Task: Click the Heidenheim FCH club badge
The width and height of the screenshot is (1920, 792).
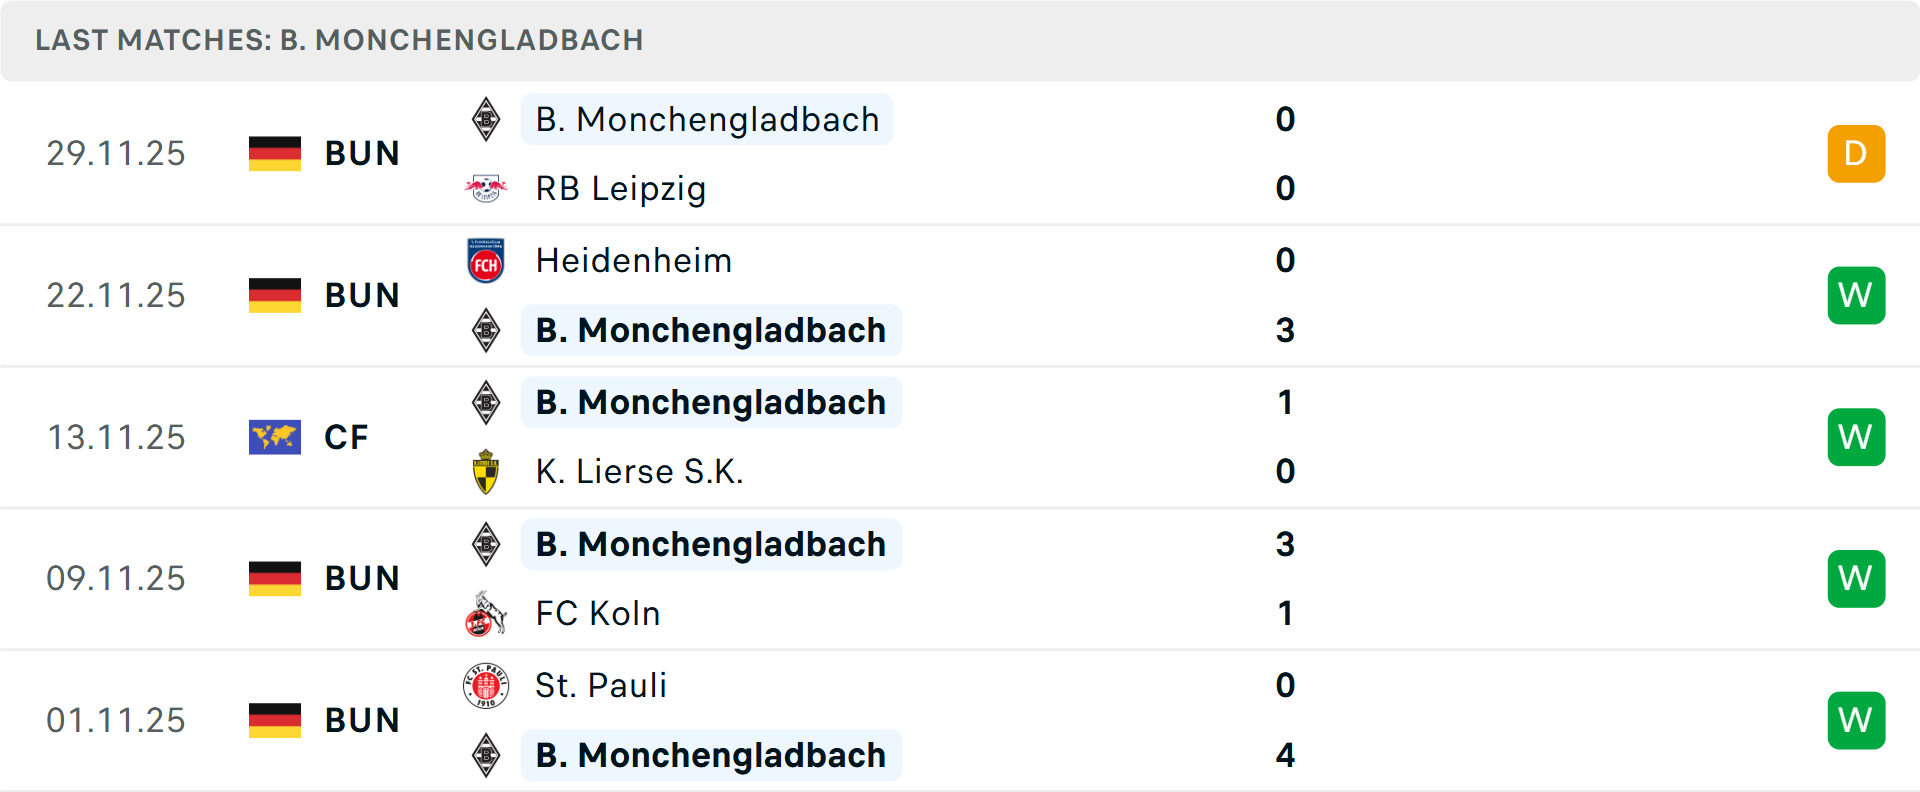Action: [486, 260]
